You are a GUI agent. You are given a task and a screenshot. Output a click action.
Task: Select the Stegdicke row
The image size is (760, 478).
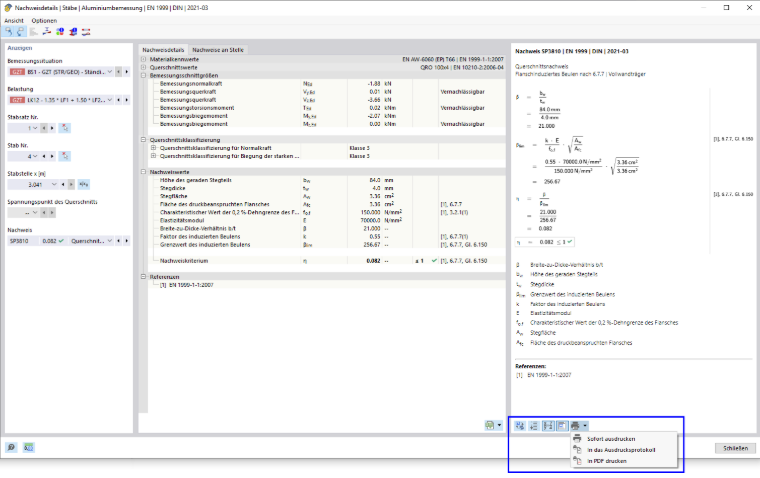coord(327,188)
